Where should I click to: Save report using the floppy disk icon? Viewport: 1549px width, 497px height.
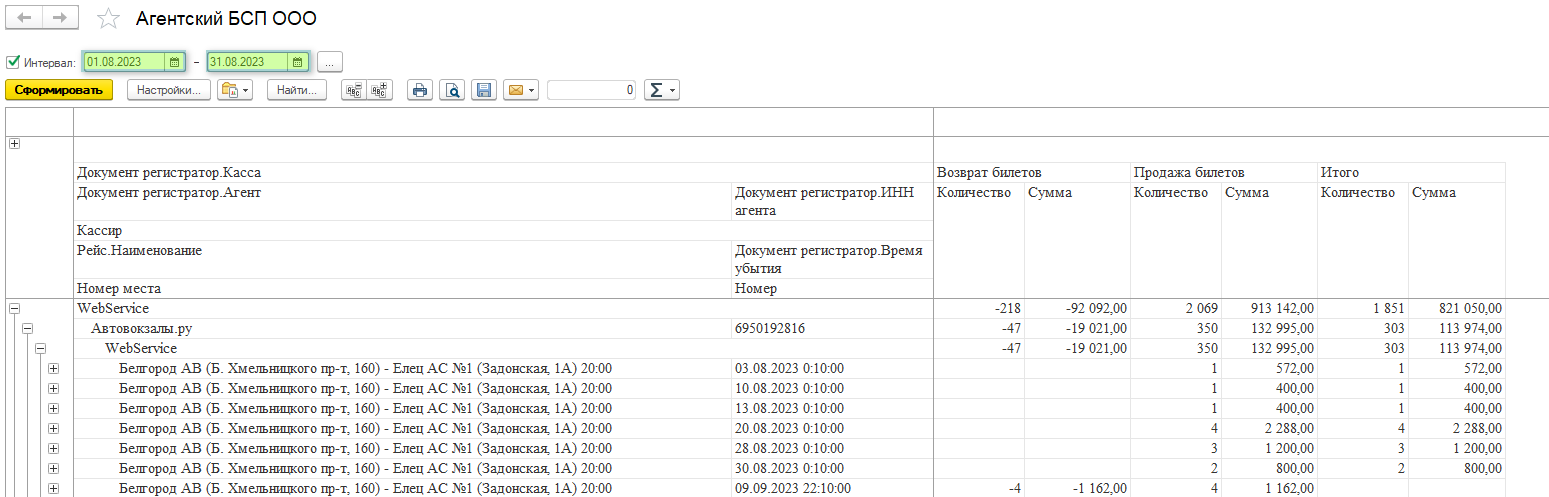click(x=484, y=90)
